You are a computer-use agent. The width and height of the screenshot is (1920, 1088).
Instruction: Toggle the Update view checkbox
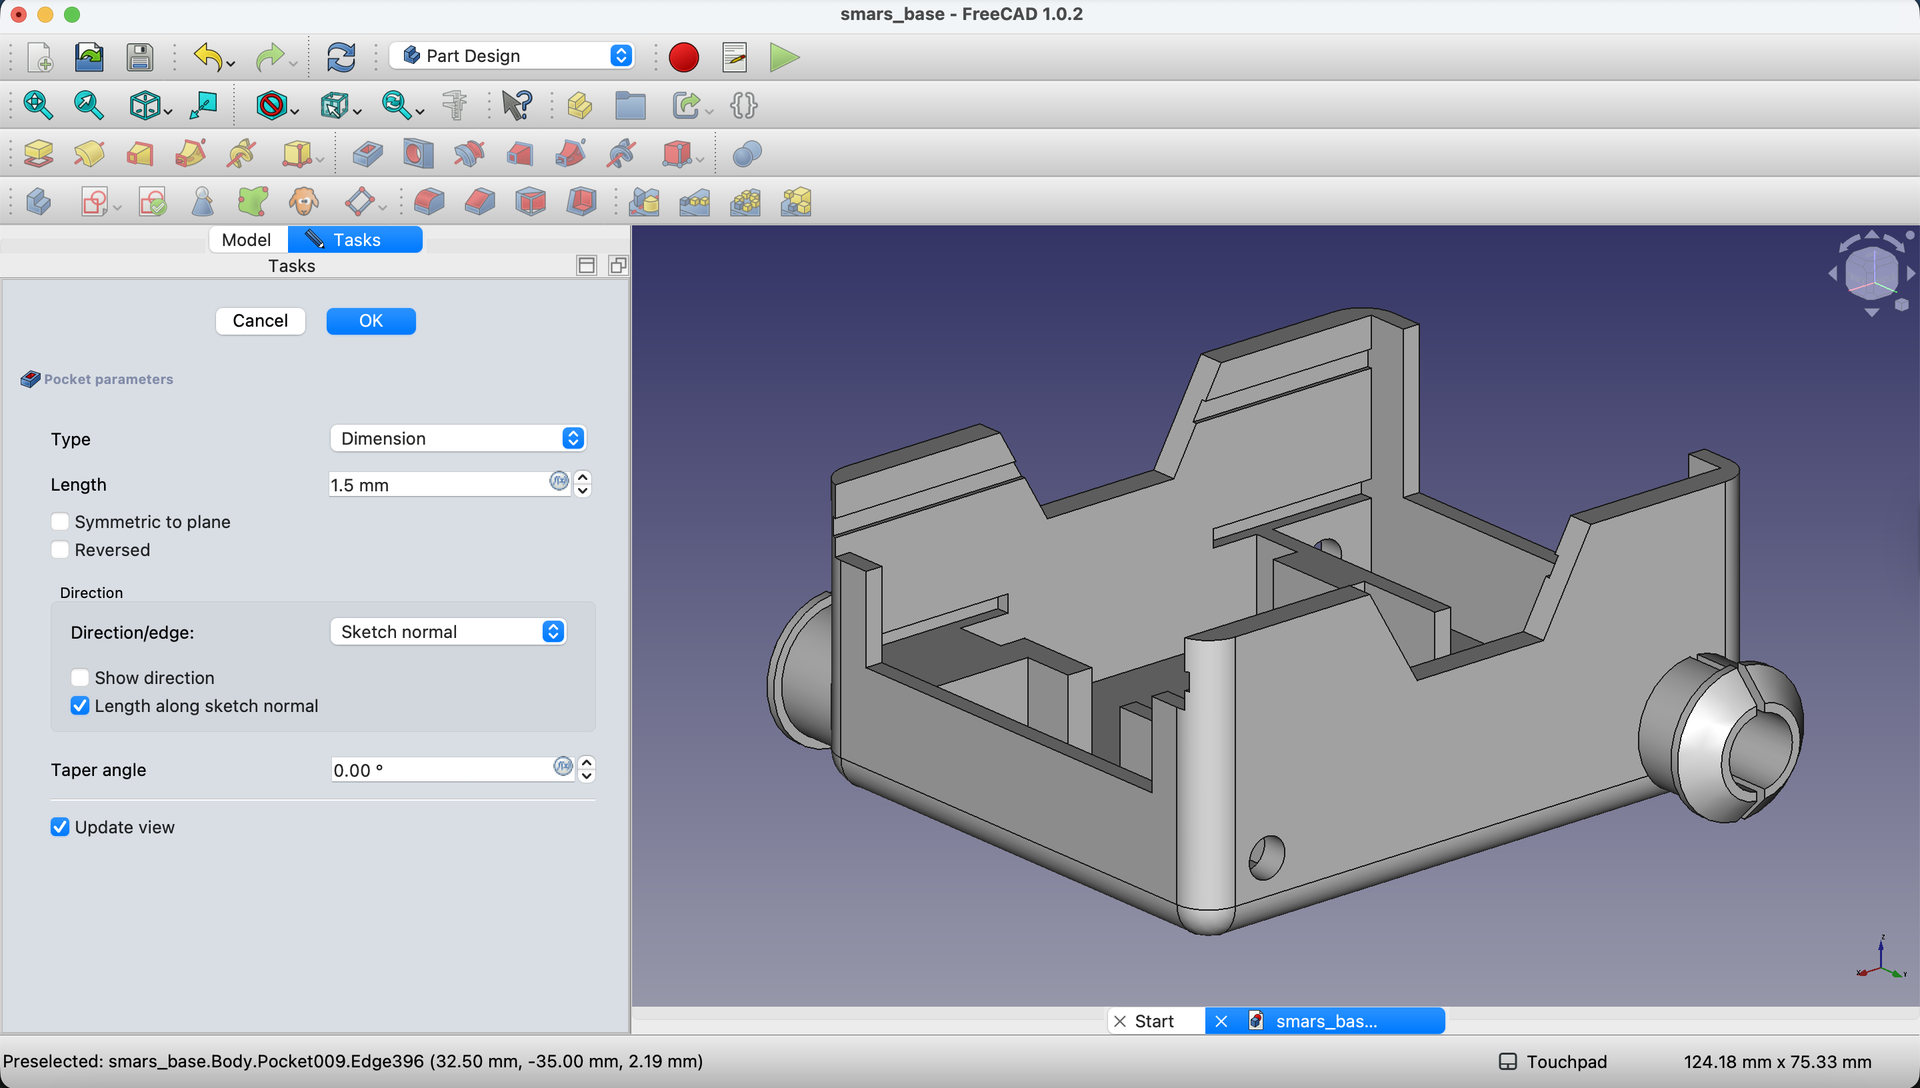60,827
